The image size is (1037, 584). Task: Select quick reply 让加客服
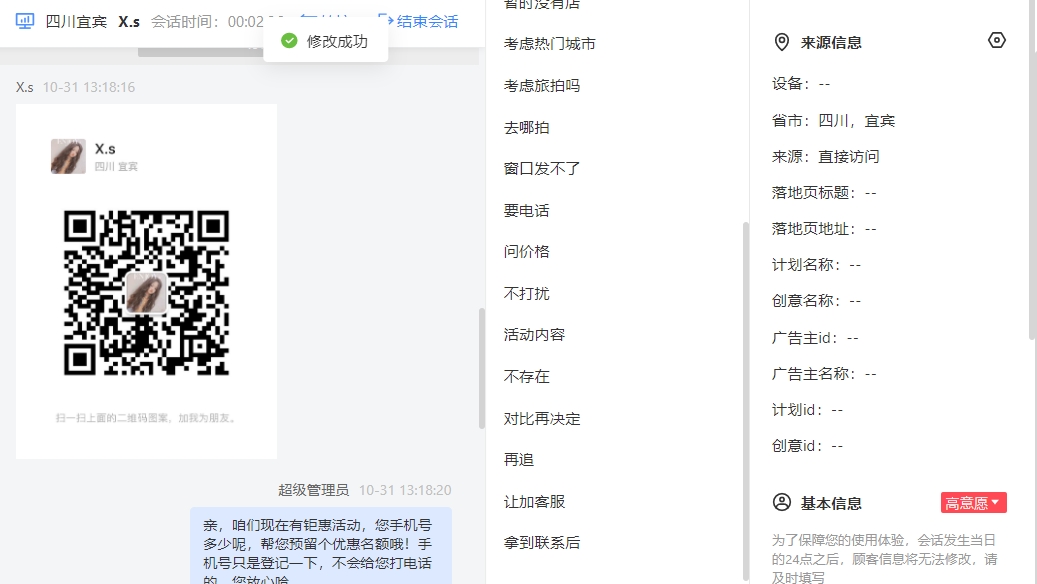click(534, 501)
